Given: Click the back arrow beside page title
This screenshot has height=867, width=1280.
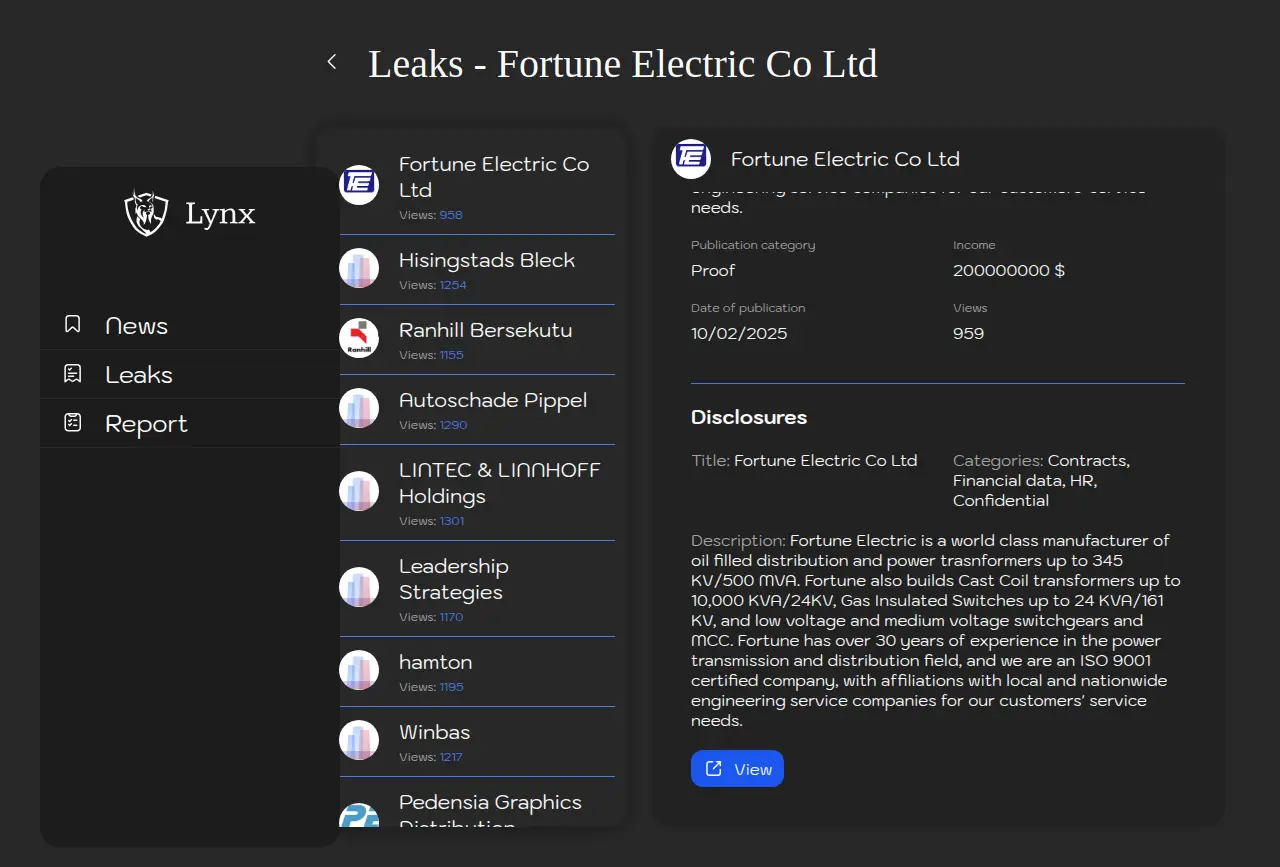Looking at the screenshot, I should pyautogui.click(x=332, y=62).
